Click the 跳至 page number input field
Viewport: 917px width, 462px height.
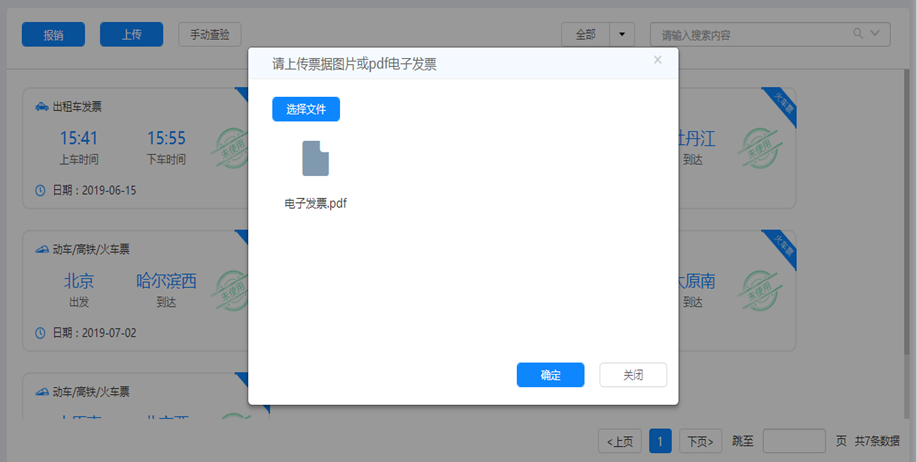[794, 441]
